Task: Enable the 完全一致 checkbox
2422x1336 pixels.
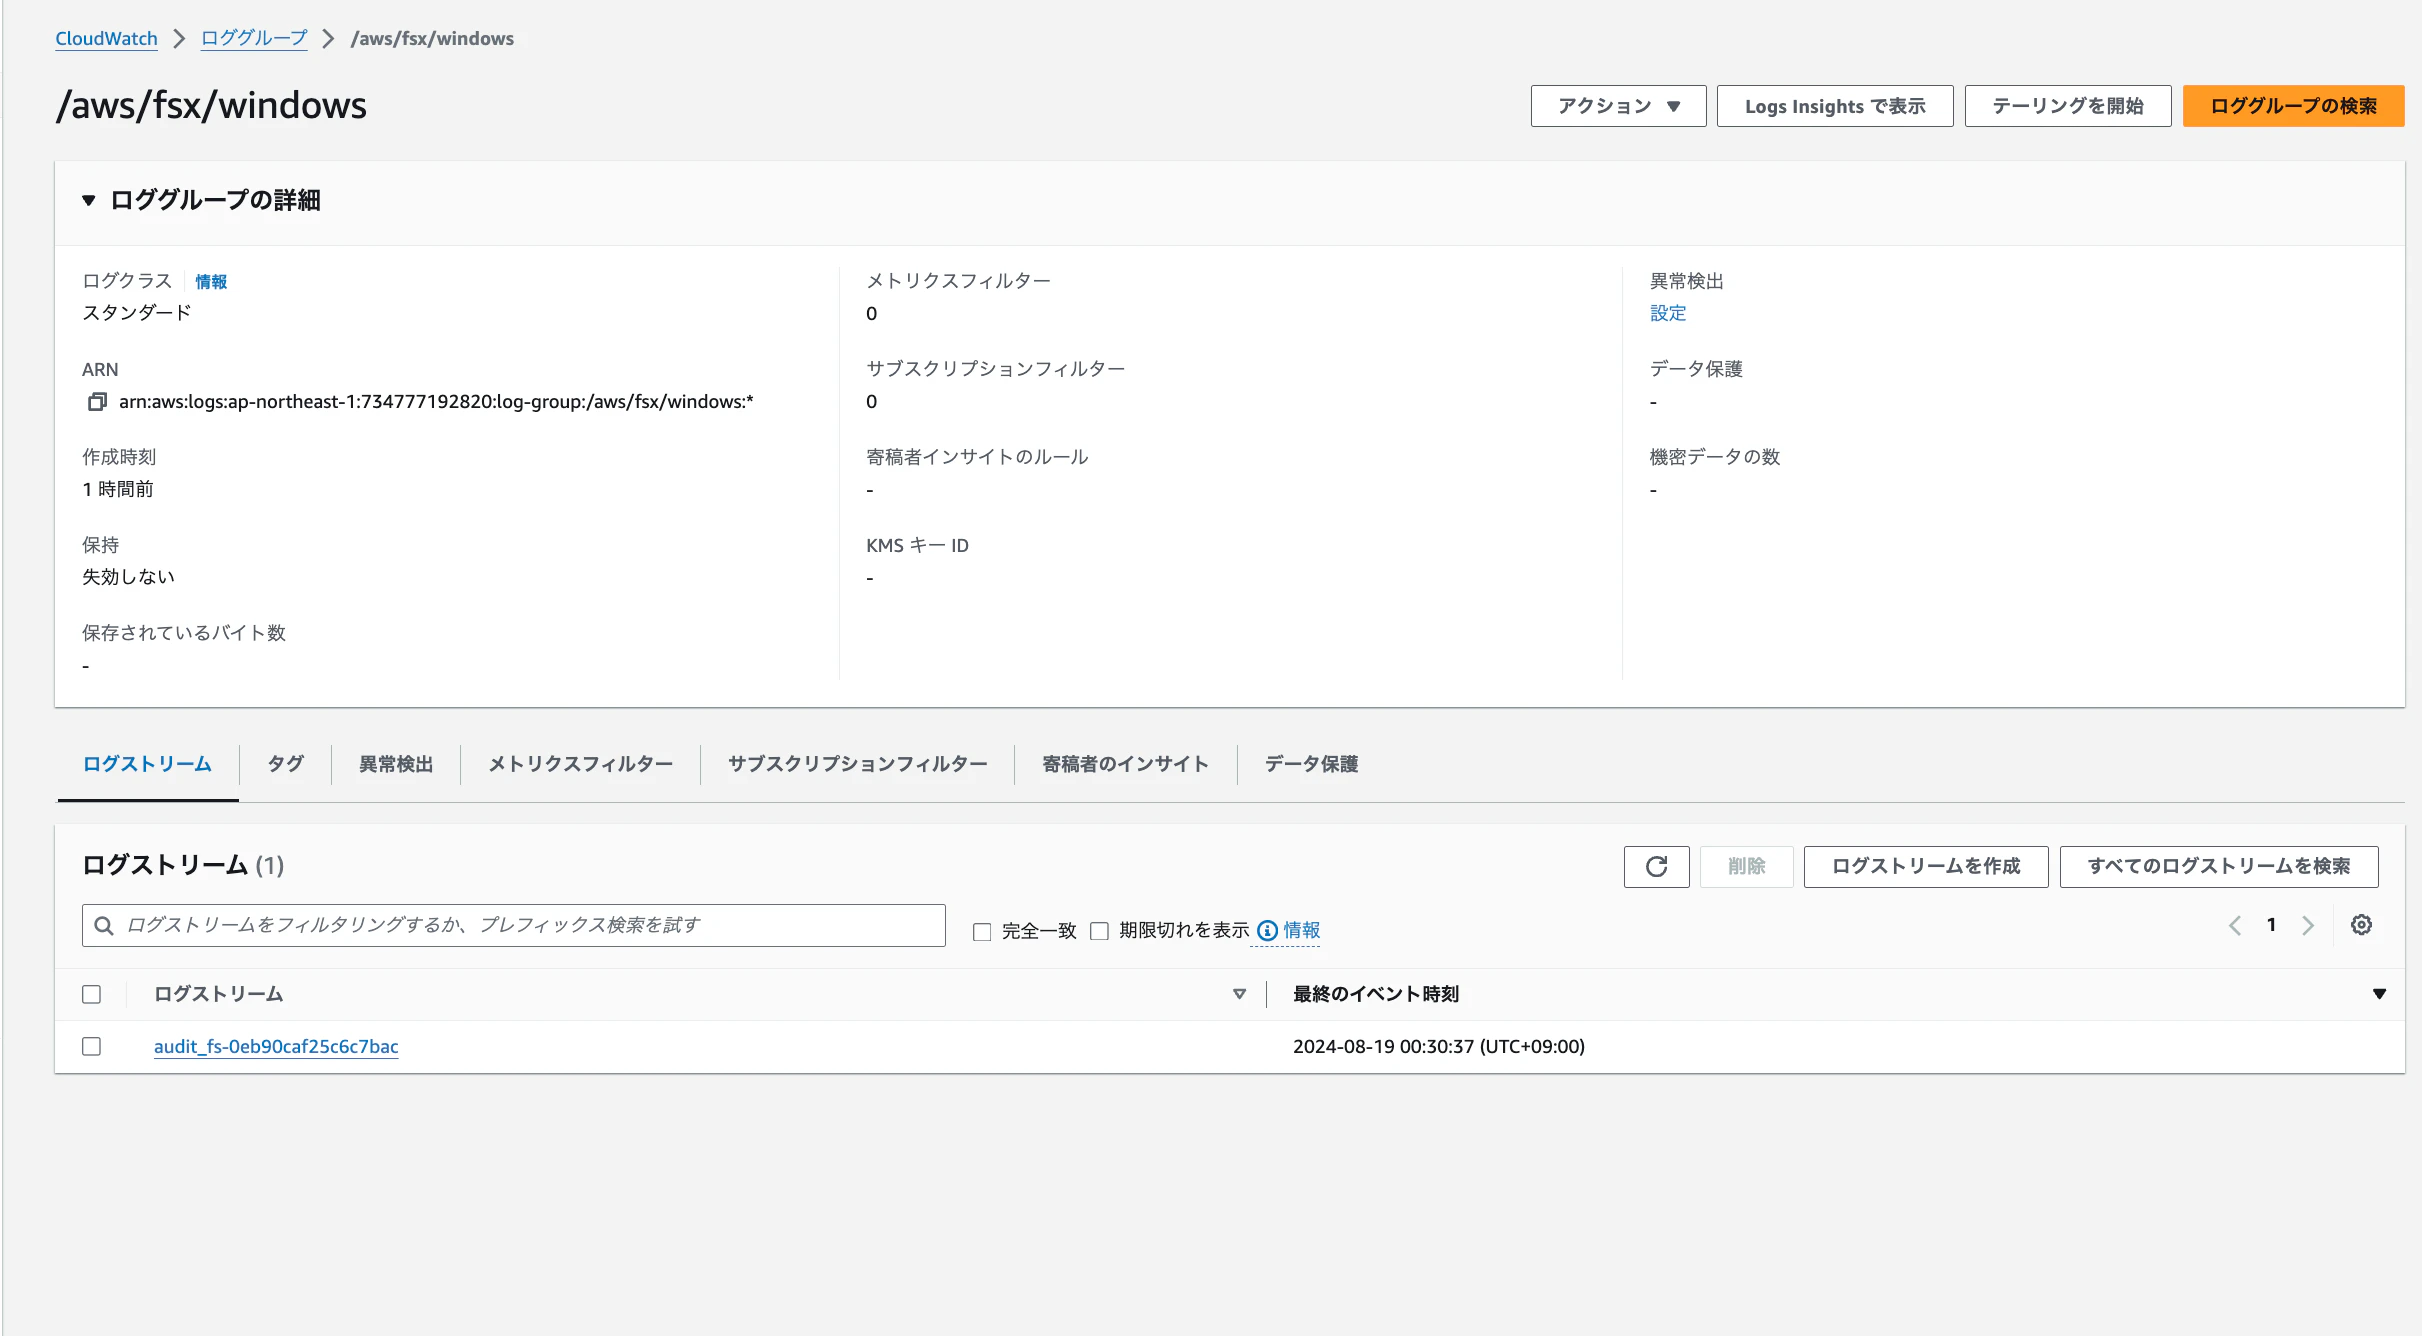Action: tap(982, 930)
